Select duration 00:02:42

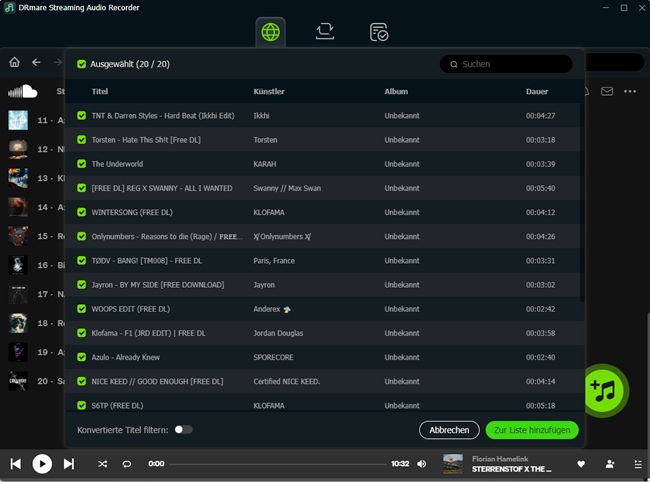[x=540, y=309]
